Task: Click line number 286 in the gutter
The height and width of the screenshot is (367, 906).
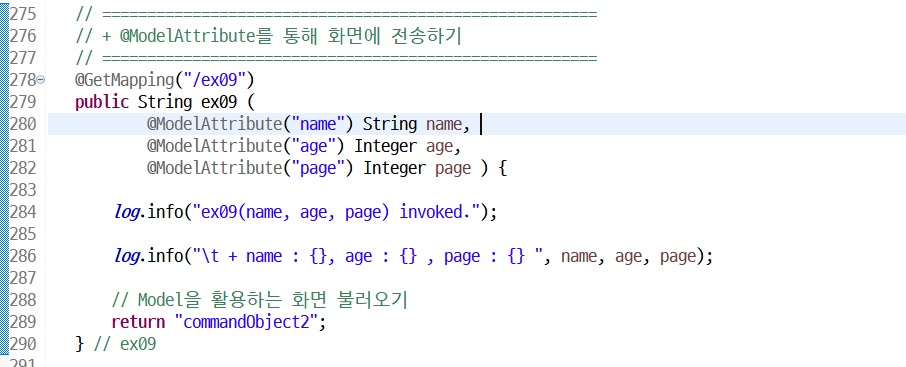Action: point(23,255)
